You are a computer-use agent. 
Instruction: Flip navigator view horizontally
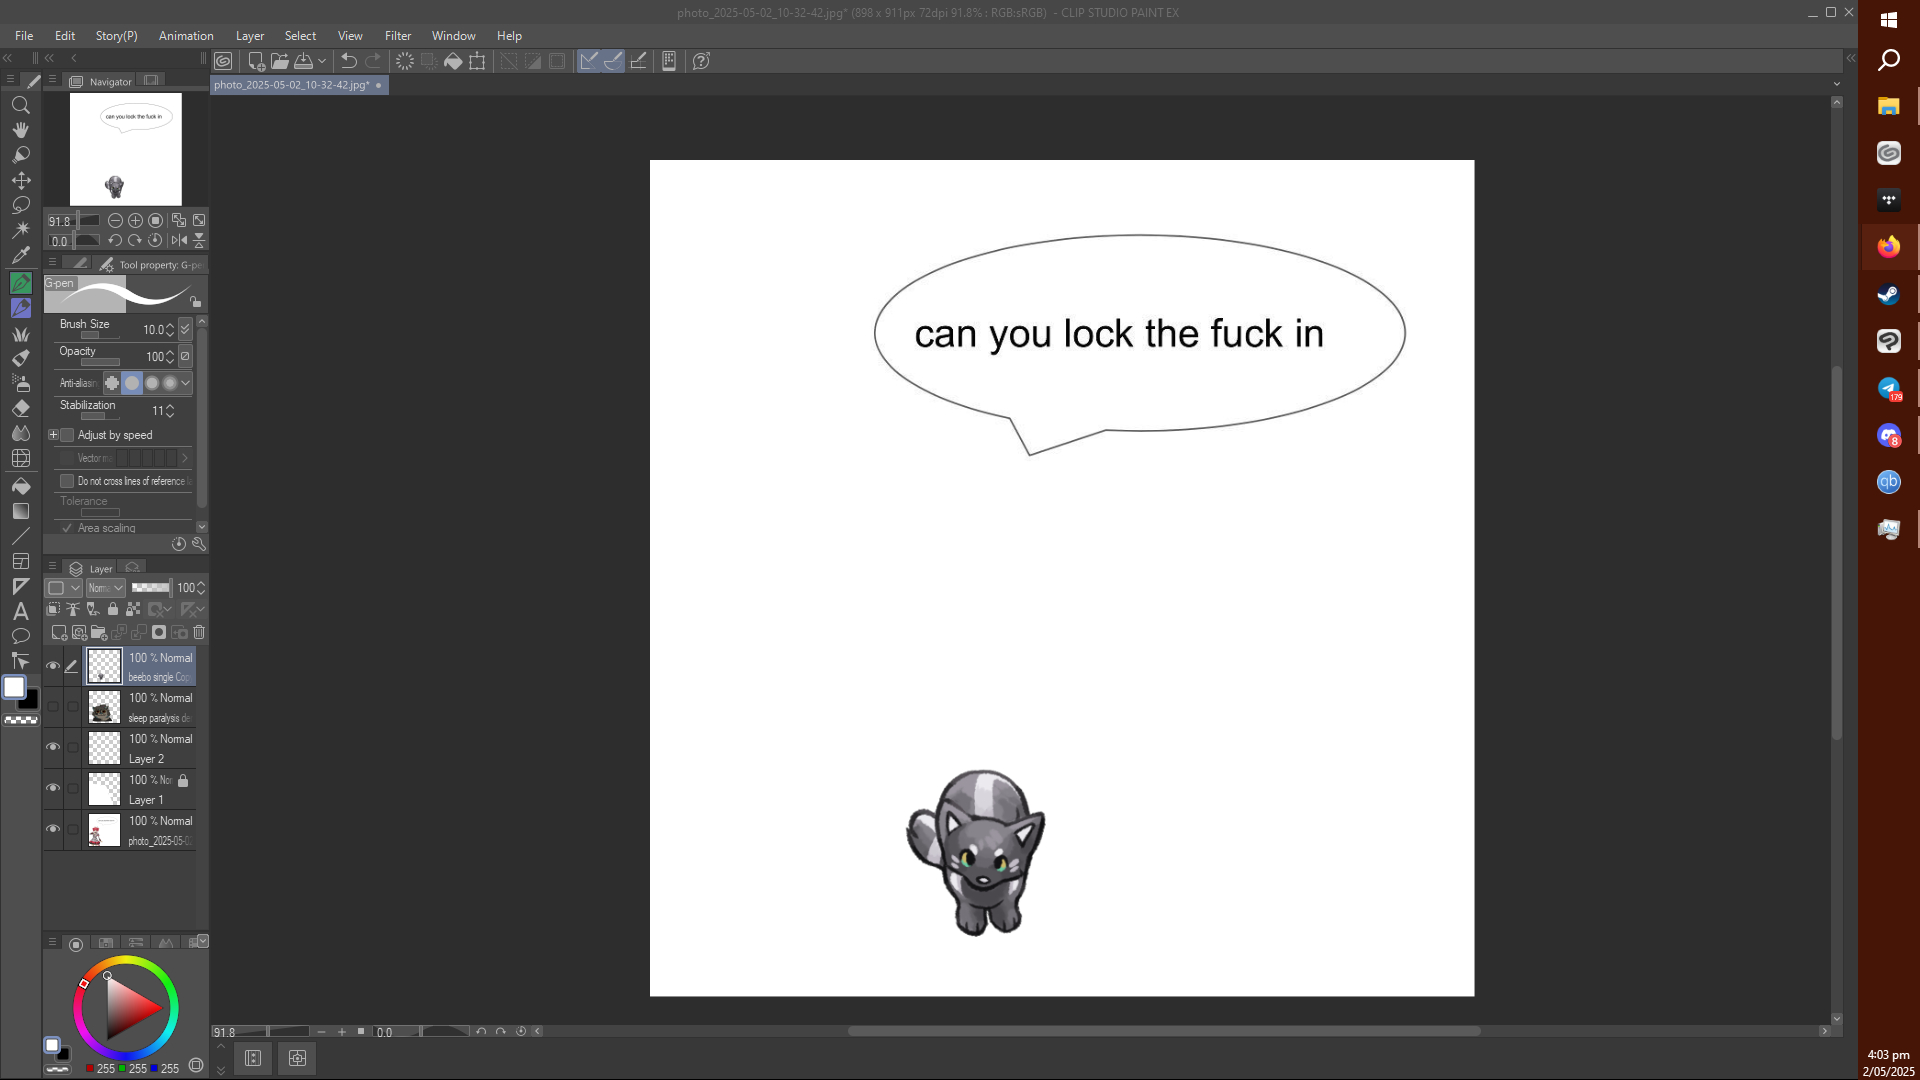point(179,240)
